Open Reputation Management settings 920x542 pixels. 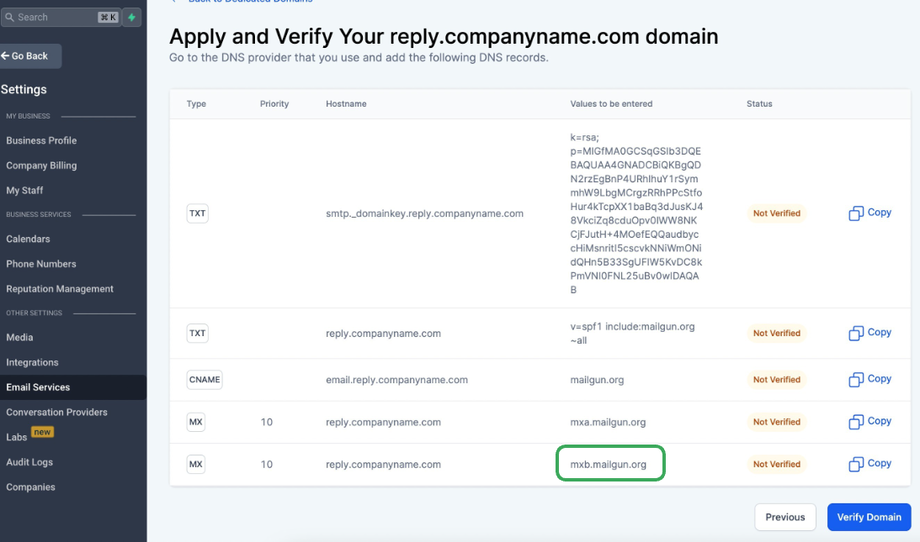pyautogui.click(x=60, y=289)
